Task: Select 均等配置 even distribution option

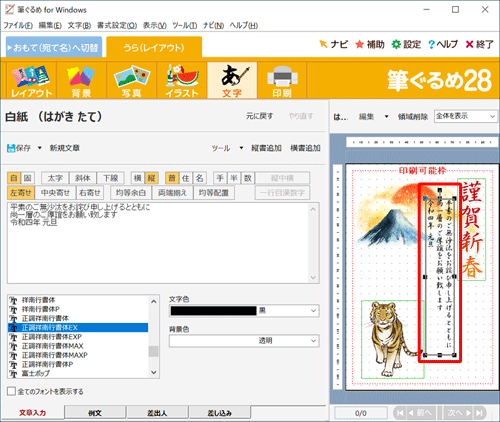Action: coord(214,193)
